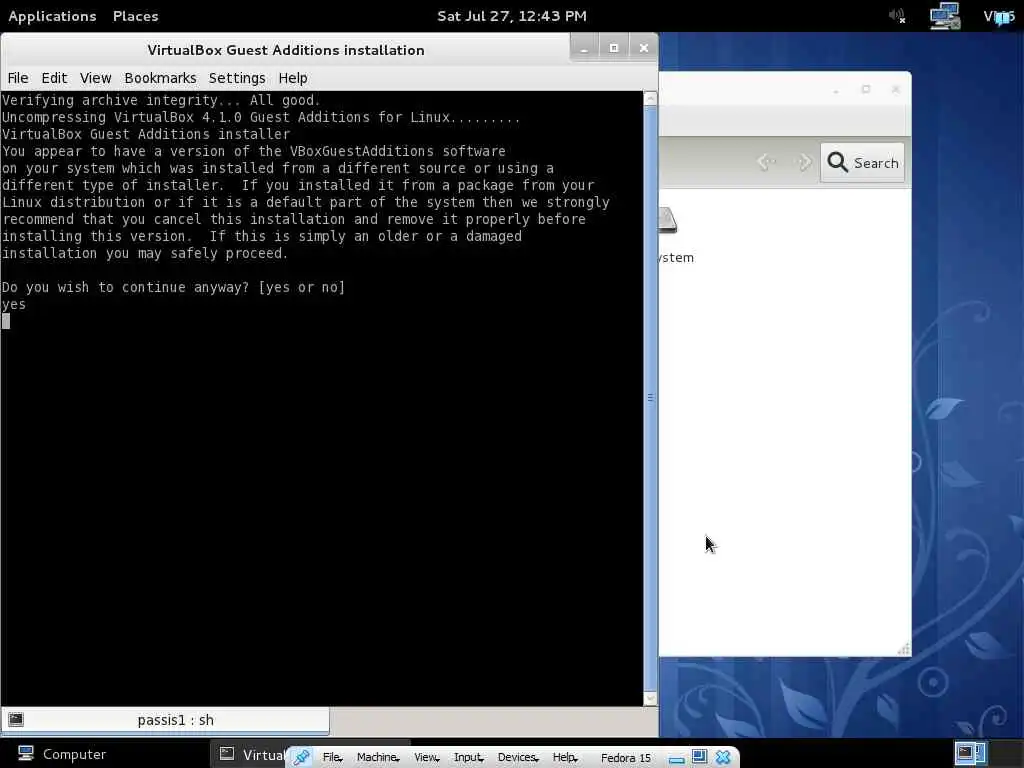The height and width of the screenshot is (768, 1024).
Task: Click the back arrow in file manager
Action: 767,162
